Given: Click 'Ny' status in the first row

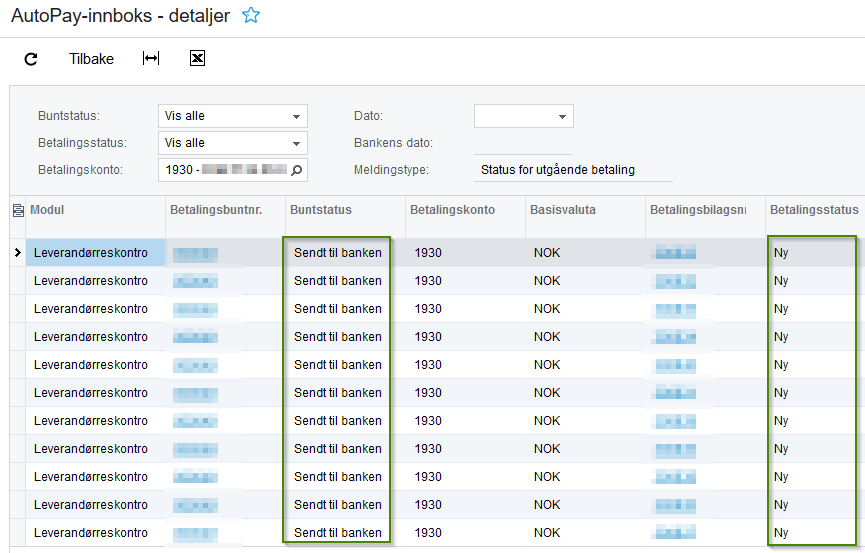Looking at the screenshot, I should 781,253.
